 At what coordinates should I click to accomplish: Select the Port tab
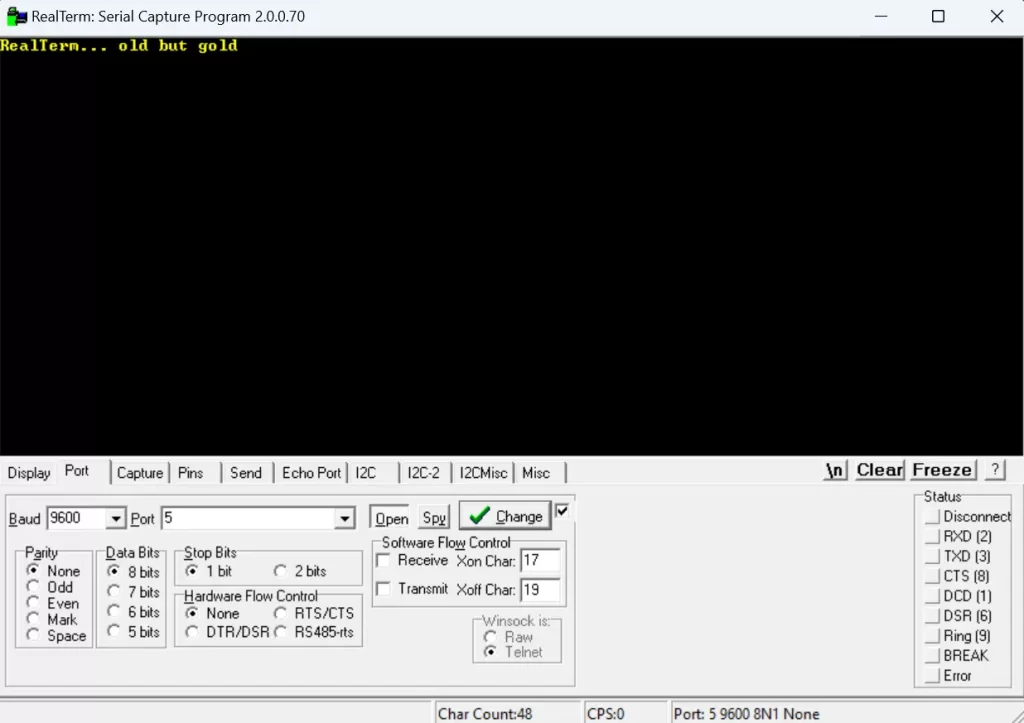point(76,471)
